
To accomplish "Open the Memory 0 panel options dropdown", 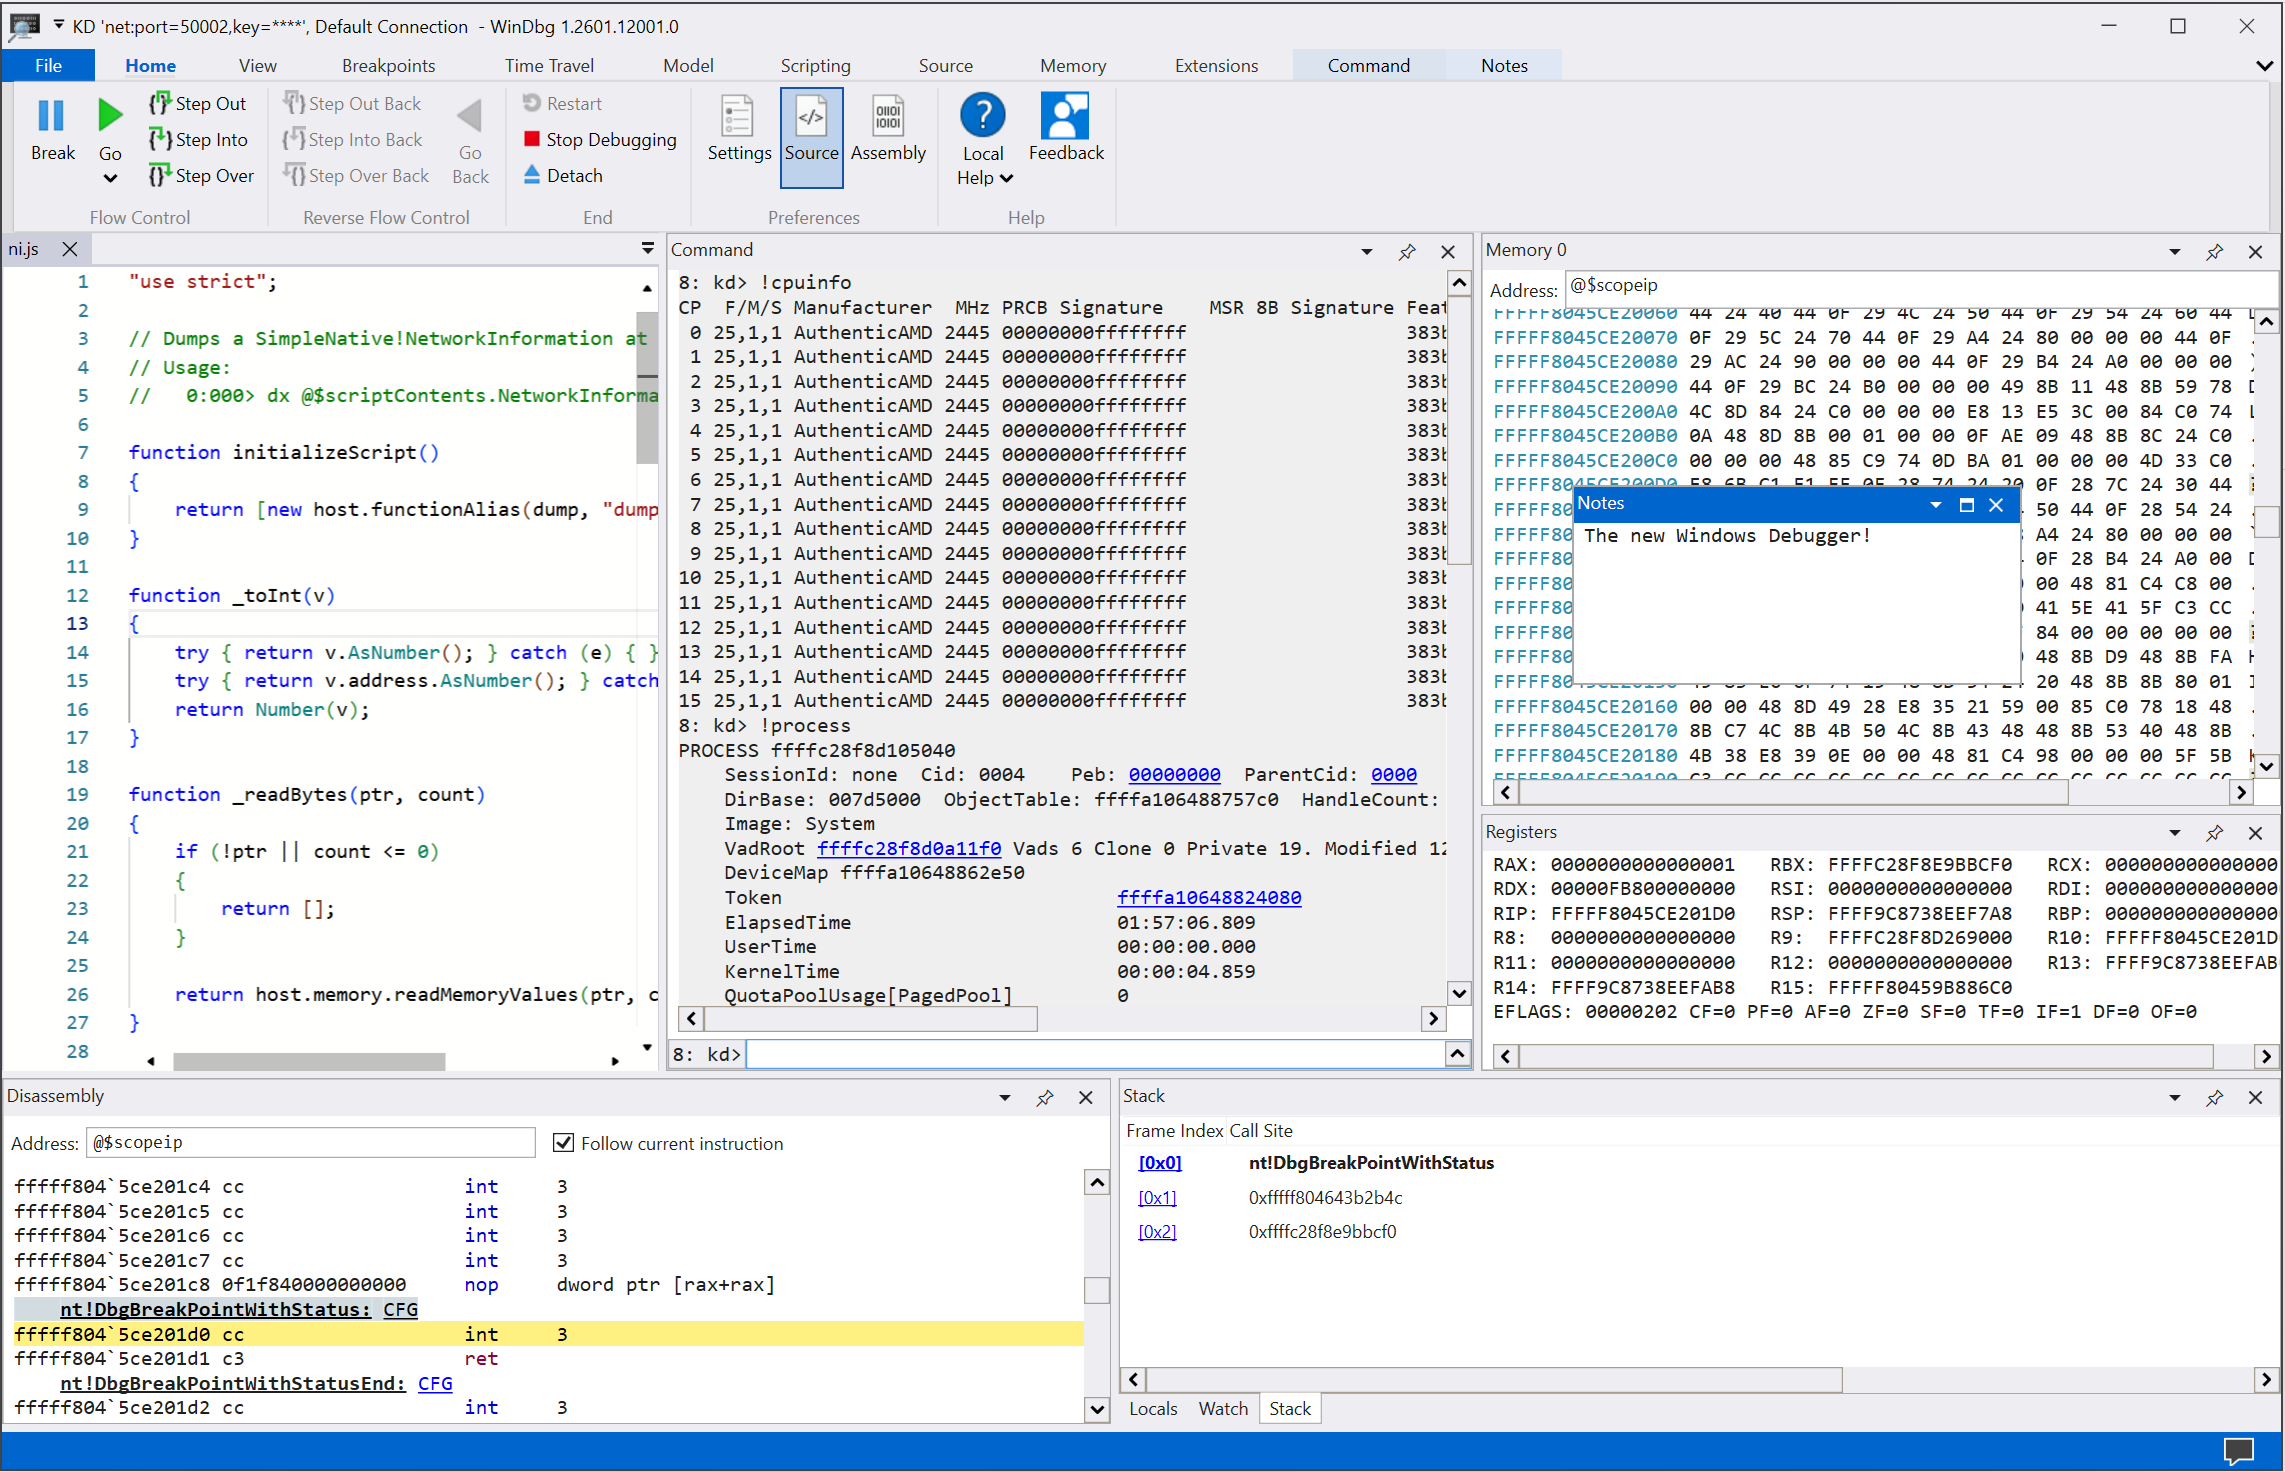I will tap(2175, 251).
